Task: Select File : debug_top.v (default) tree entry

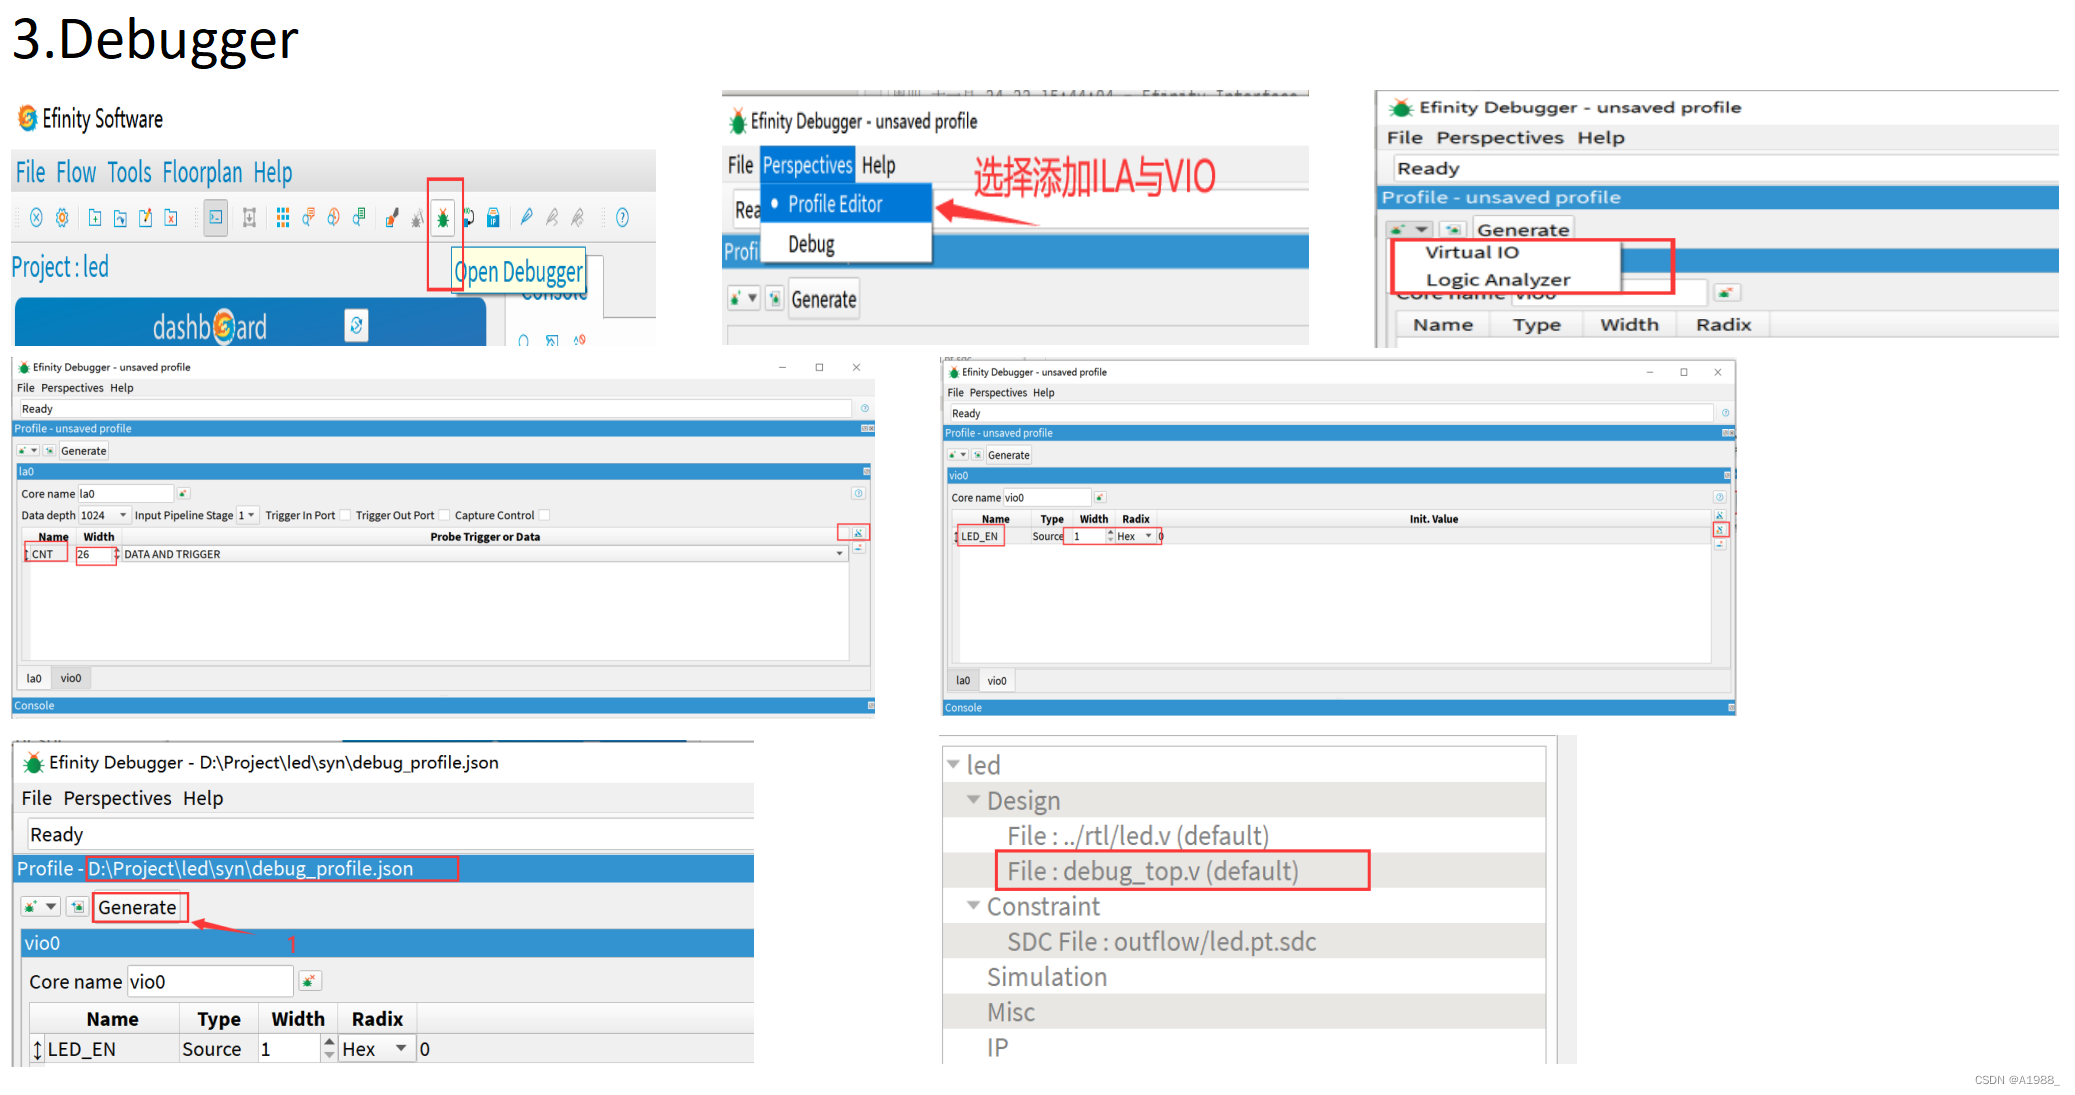Action: (x=1152, y=871)
